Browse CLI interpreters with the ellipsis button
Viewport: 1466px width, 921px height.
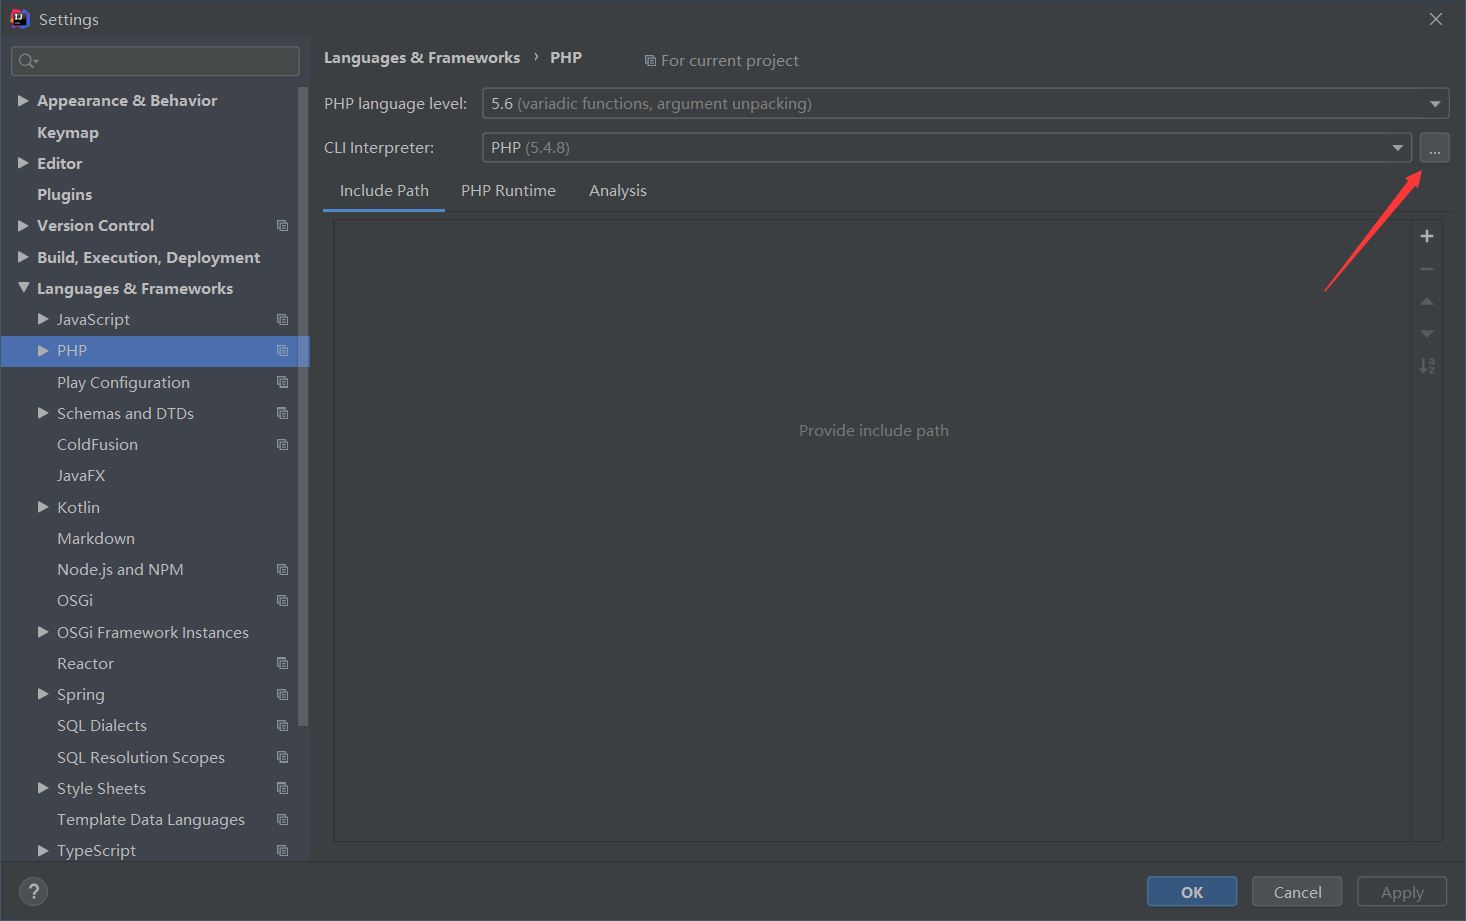pos(1434,147)
